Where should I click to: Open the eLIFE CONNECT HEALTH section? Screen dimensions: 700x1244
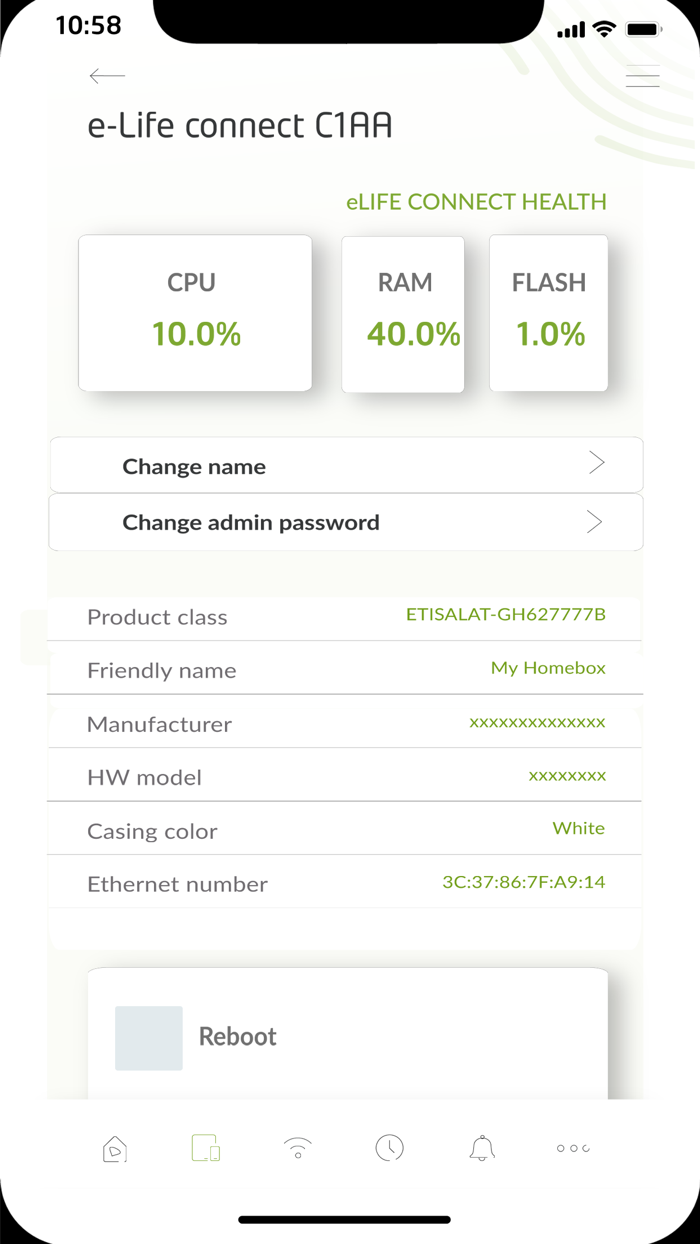pyautogui.click(x=477, y=202)
